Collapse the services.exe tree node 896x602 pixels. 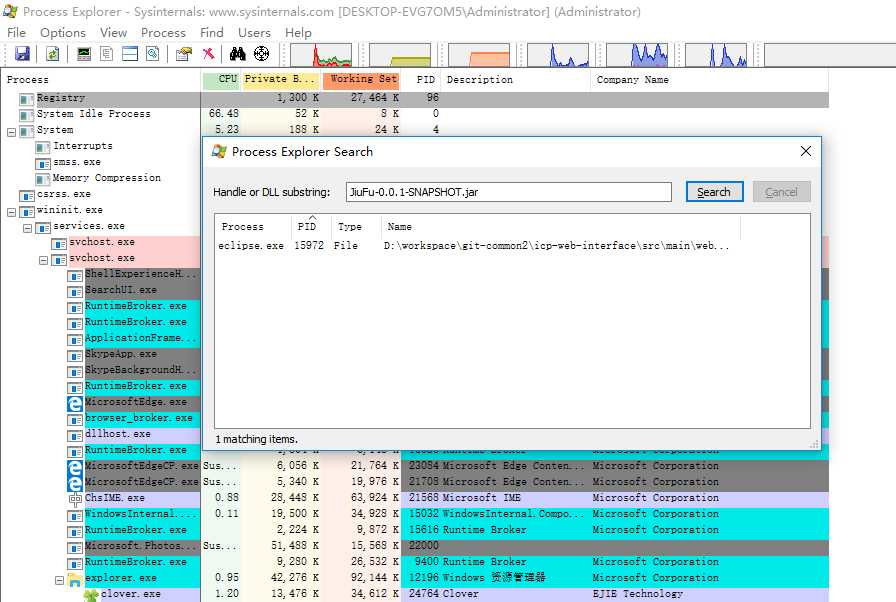pyautogui.click(x=27, y=228)
